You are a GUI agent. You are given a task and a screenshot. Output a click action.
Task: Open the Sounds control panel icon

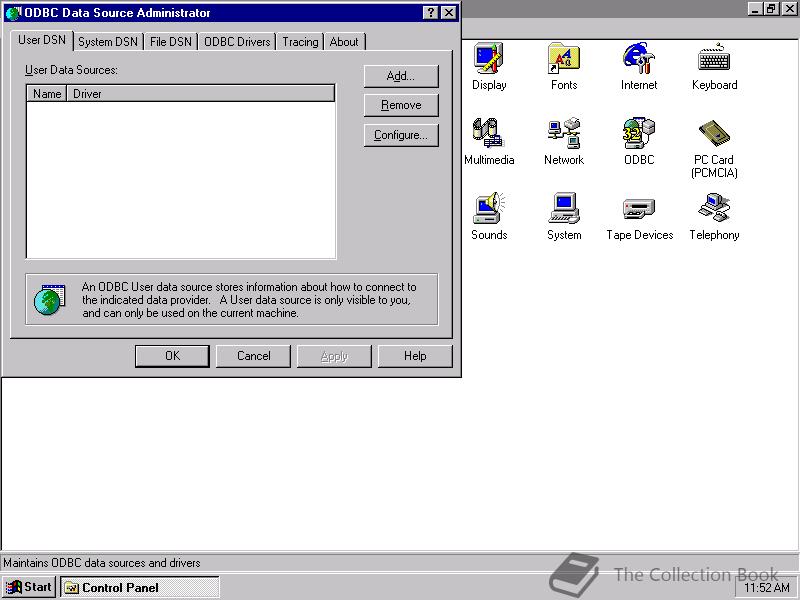click(489, 216)
